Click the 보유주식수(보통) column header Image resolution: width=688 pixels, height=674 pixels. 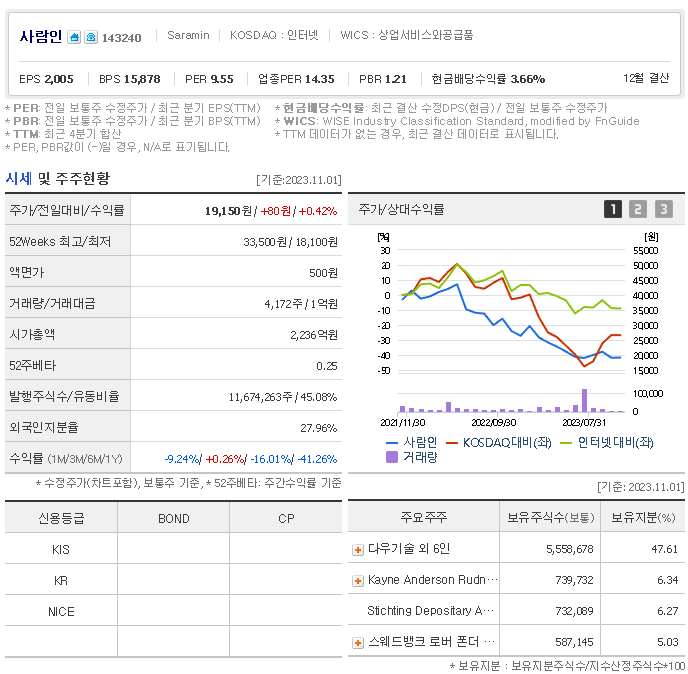point(550,517)
